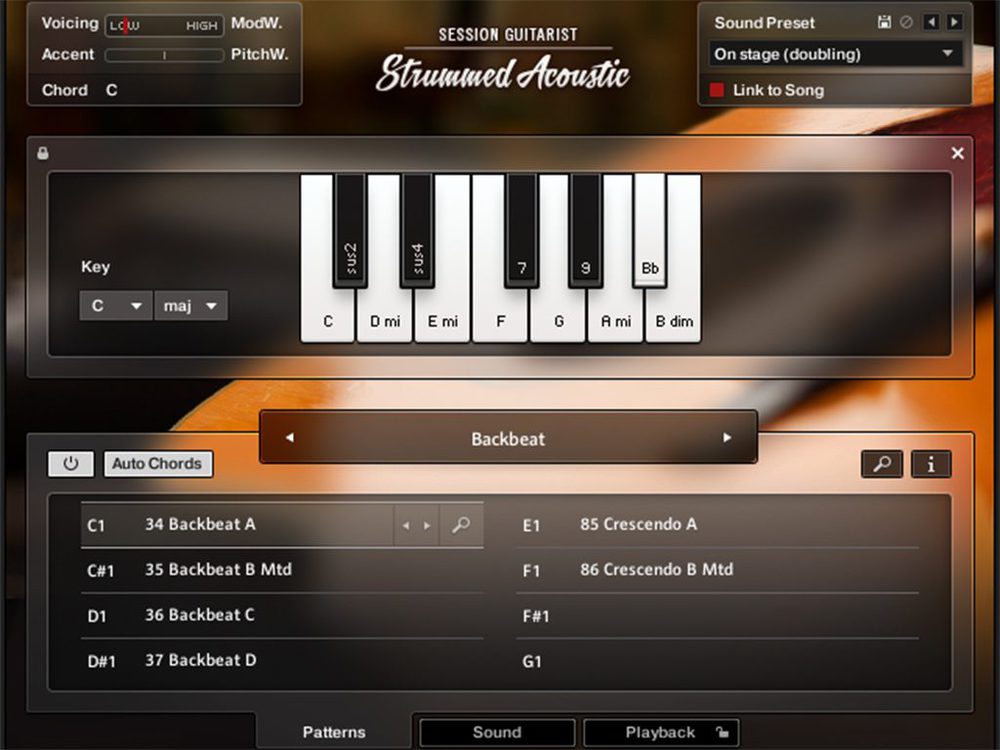Toggle the Auto Chords button

pyautogui.click(x=158, y=464)
